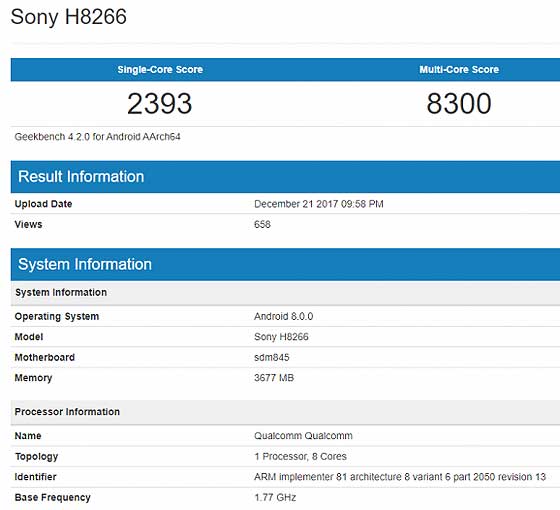Select the Single-Core Score header
This screenshot has width=560, height=510.
coord(160,69)
